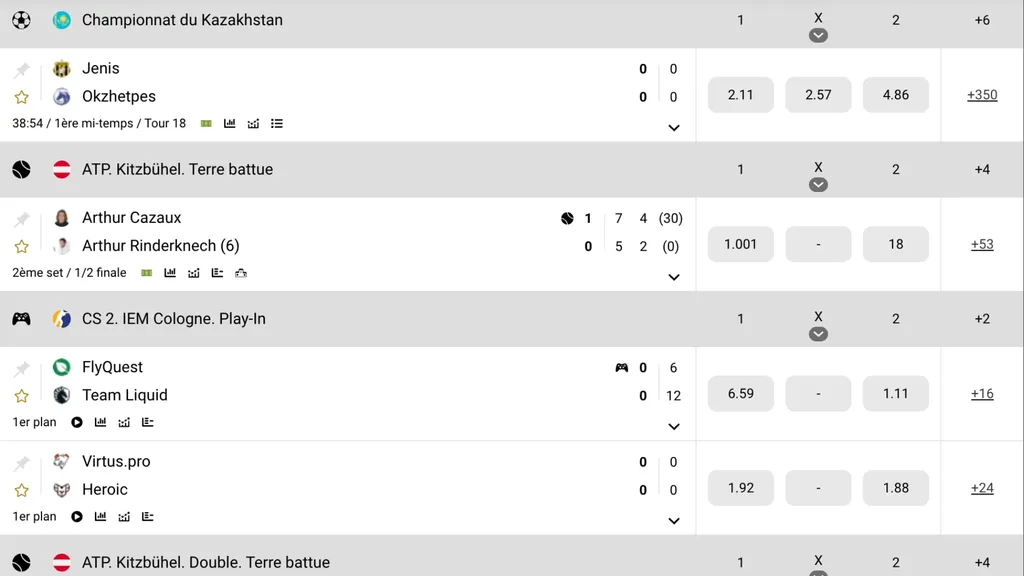The width and height of the screenshot is (1024, 576).
Task: Show the list icon for Jenis–Okzhetpes
Action: click(277, 123)
